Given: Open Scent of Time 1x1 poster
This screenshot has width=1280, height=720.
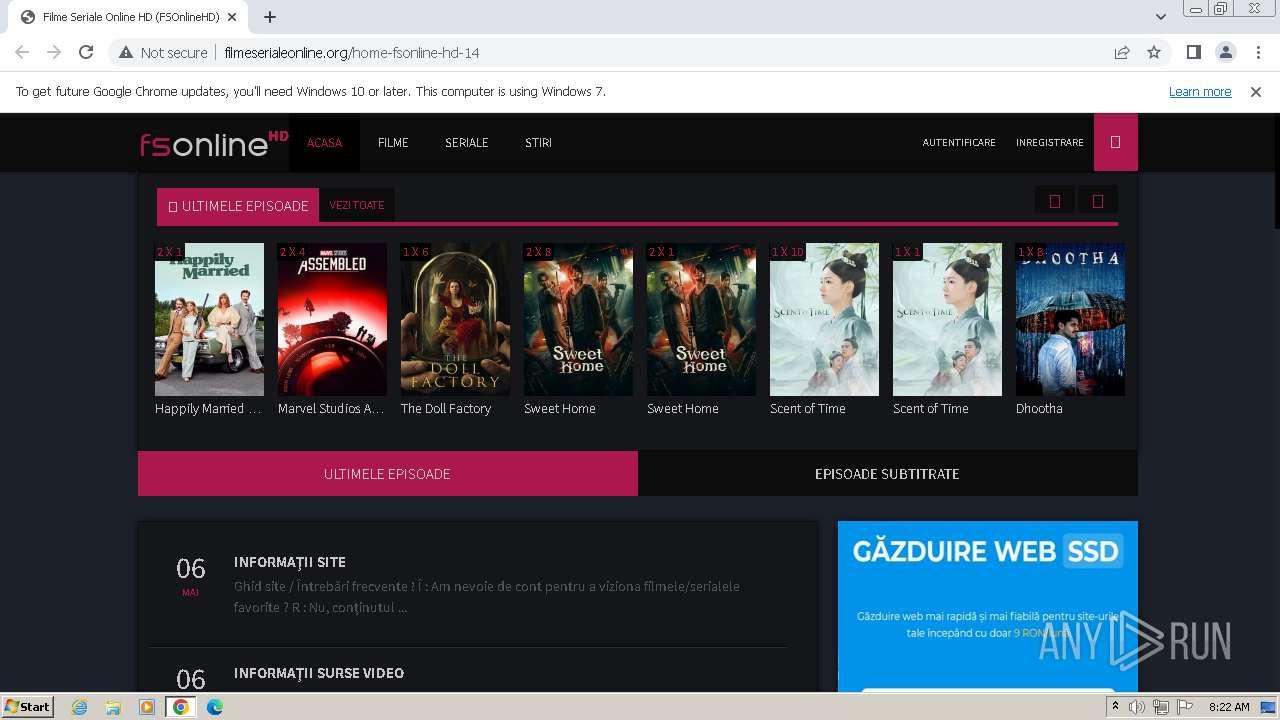Looking at the screenshot, I should click(947, 319).
